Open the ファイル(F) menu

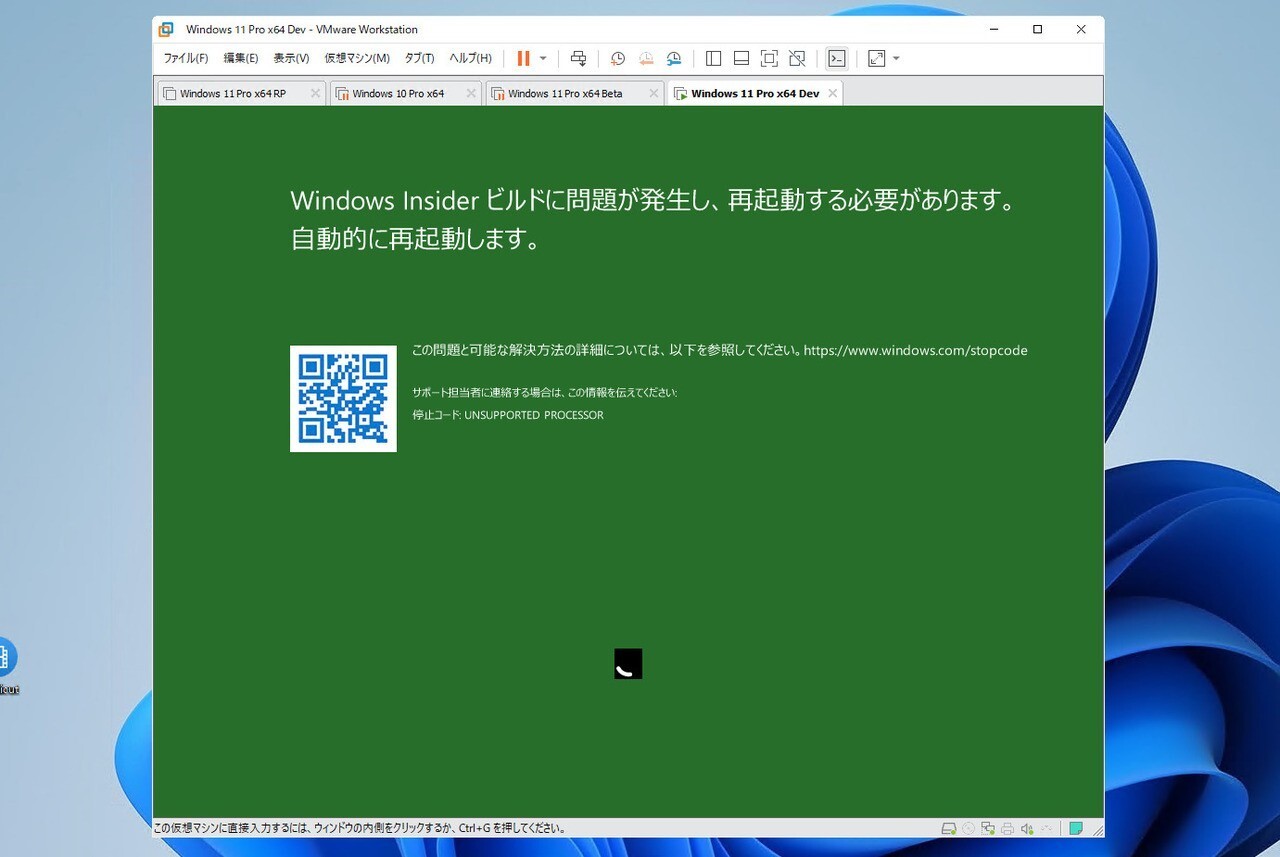pyautogui.click(x=186, y=59)
